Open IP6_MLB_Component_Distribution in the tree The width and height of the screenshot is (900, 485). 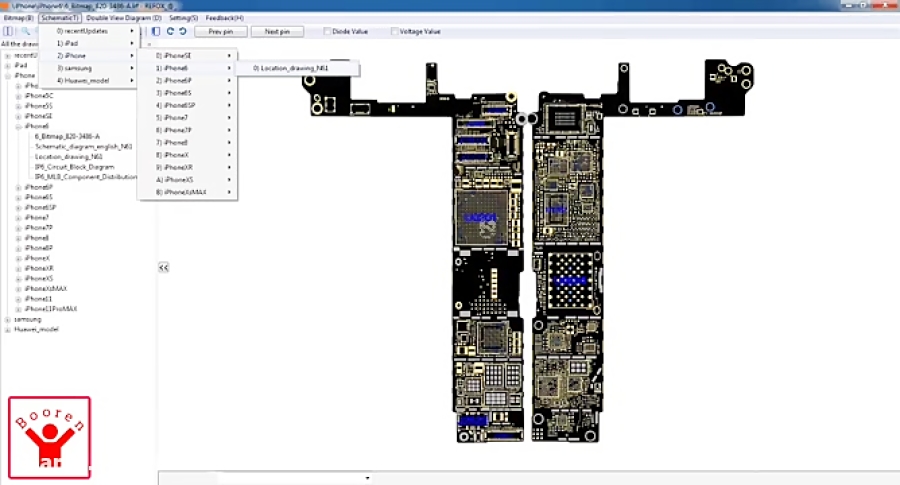pos(86,177)
